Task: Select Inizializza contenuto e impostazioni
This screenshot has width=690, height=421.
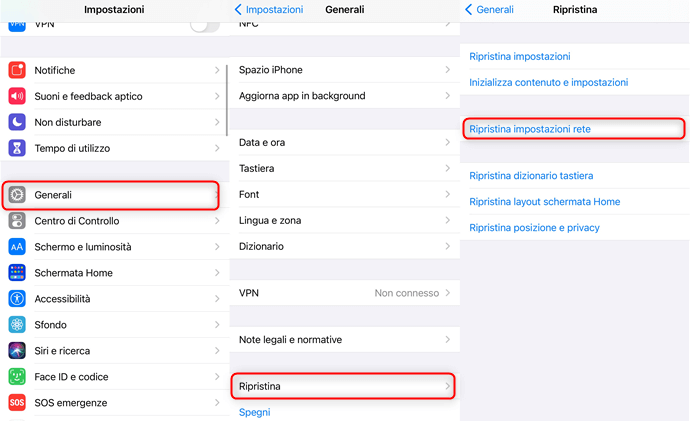Action: pyautogui.click(x=548, y=82)
